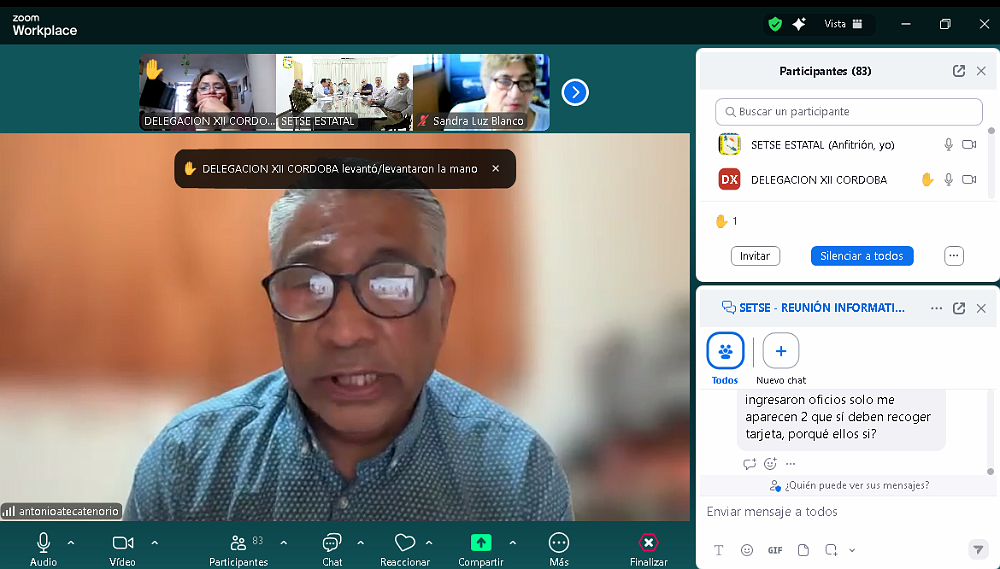Screen dimensions: 1000x569
Task: Toggle the Audio microphone mute
Action: tap(43, 542)
